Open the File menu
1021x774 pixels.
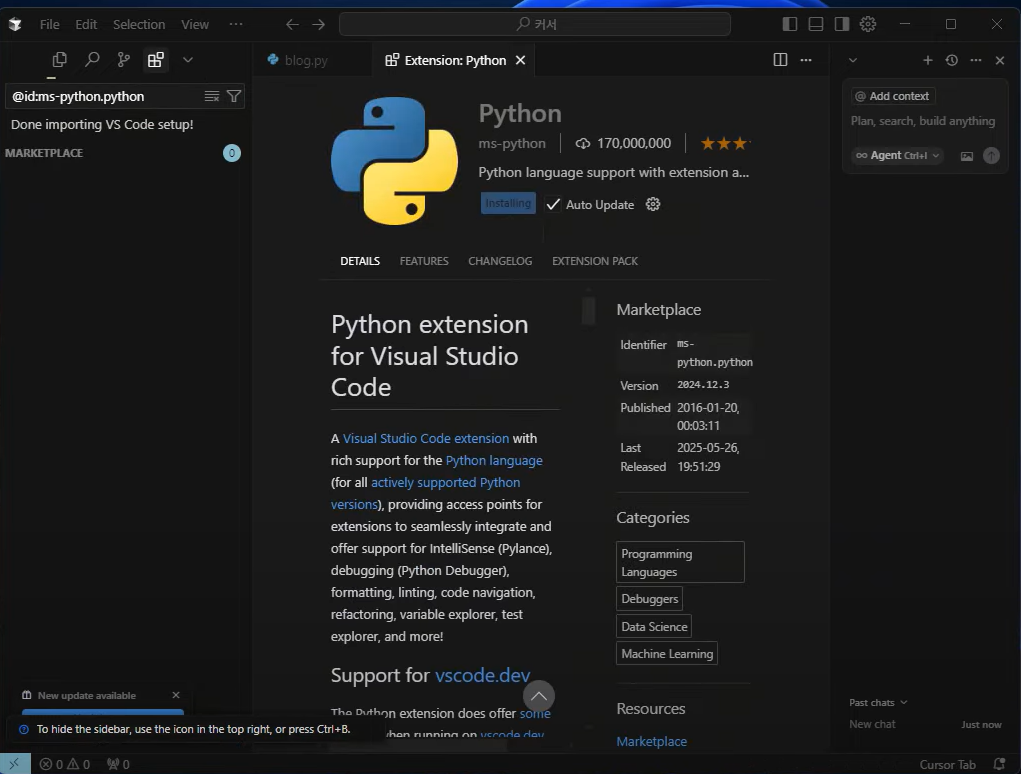coord(49,24)
